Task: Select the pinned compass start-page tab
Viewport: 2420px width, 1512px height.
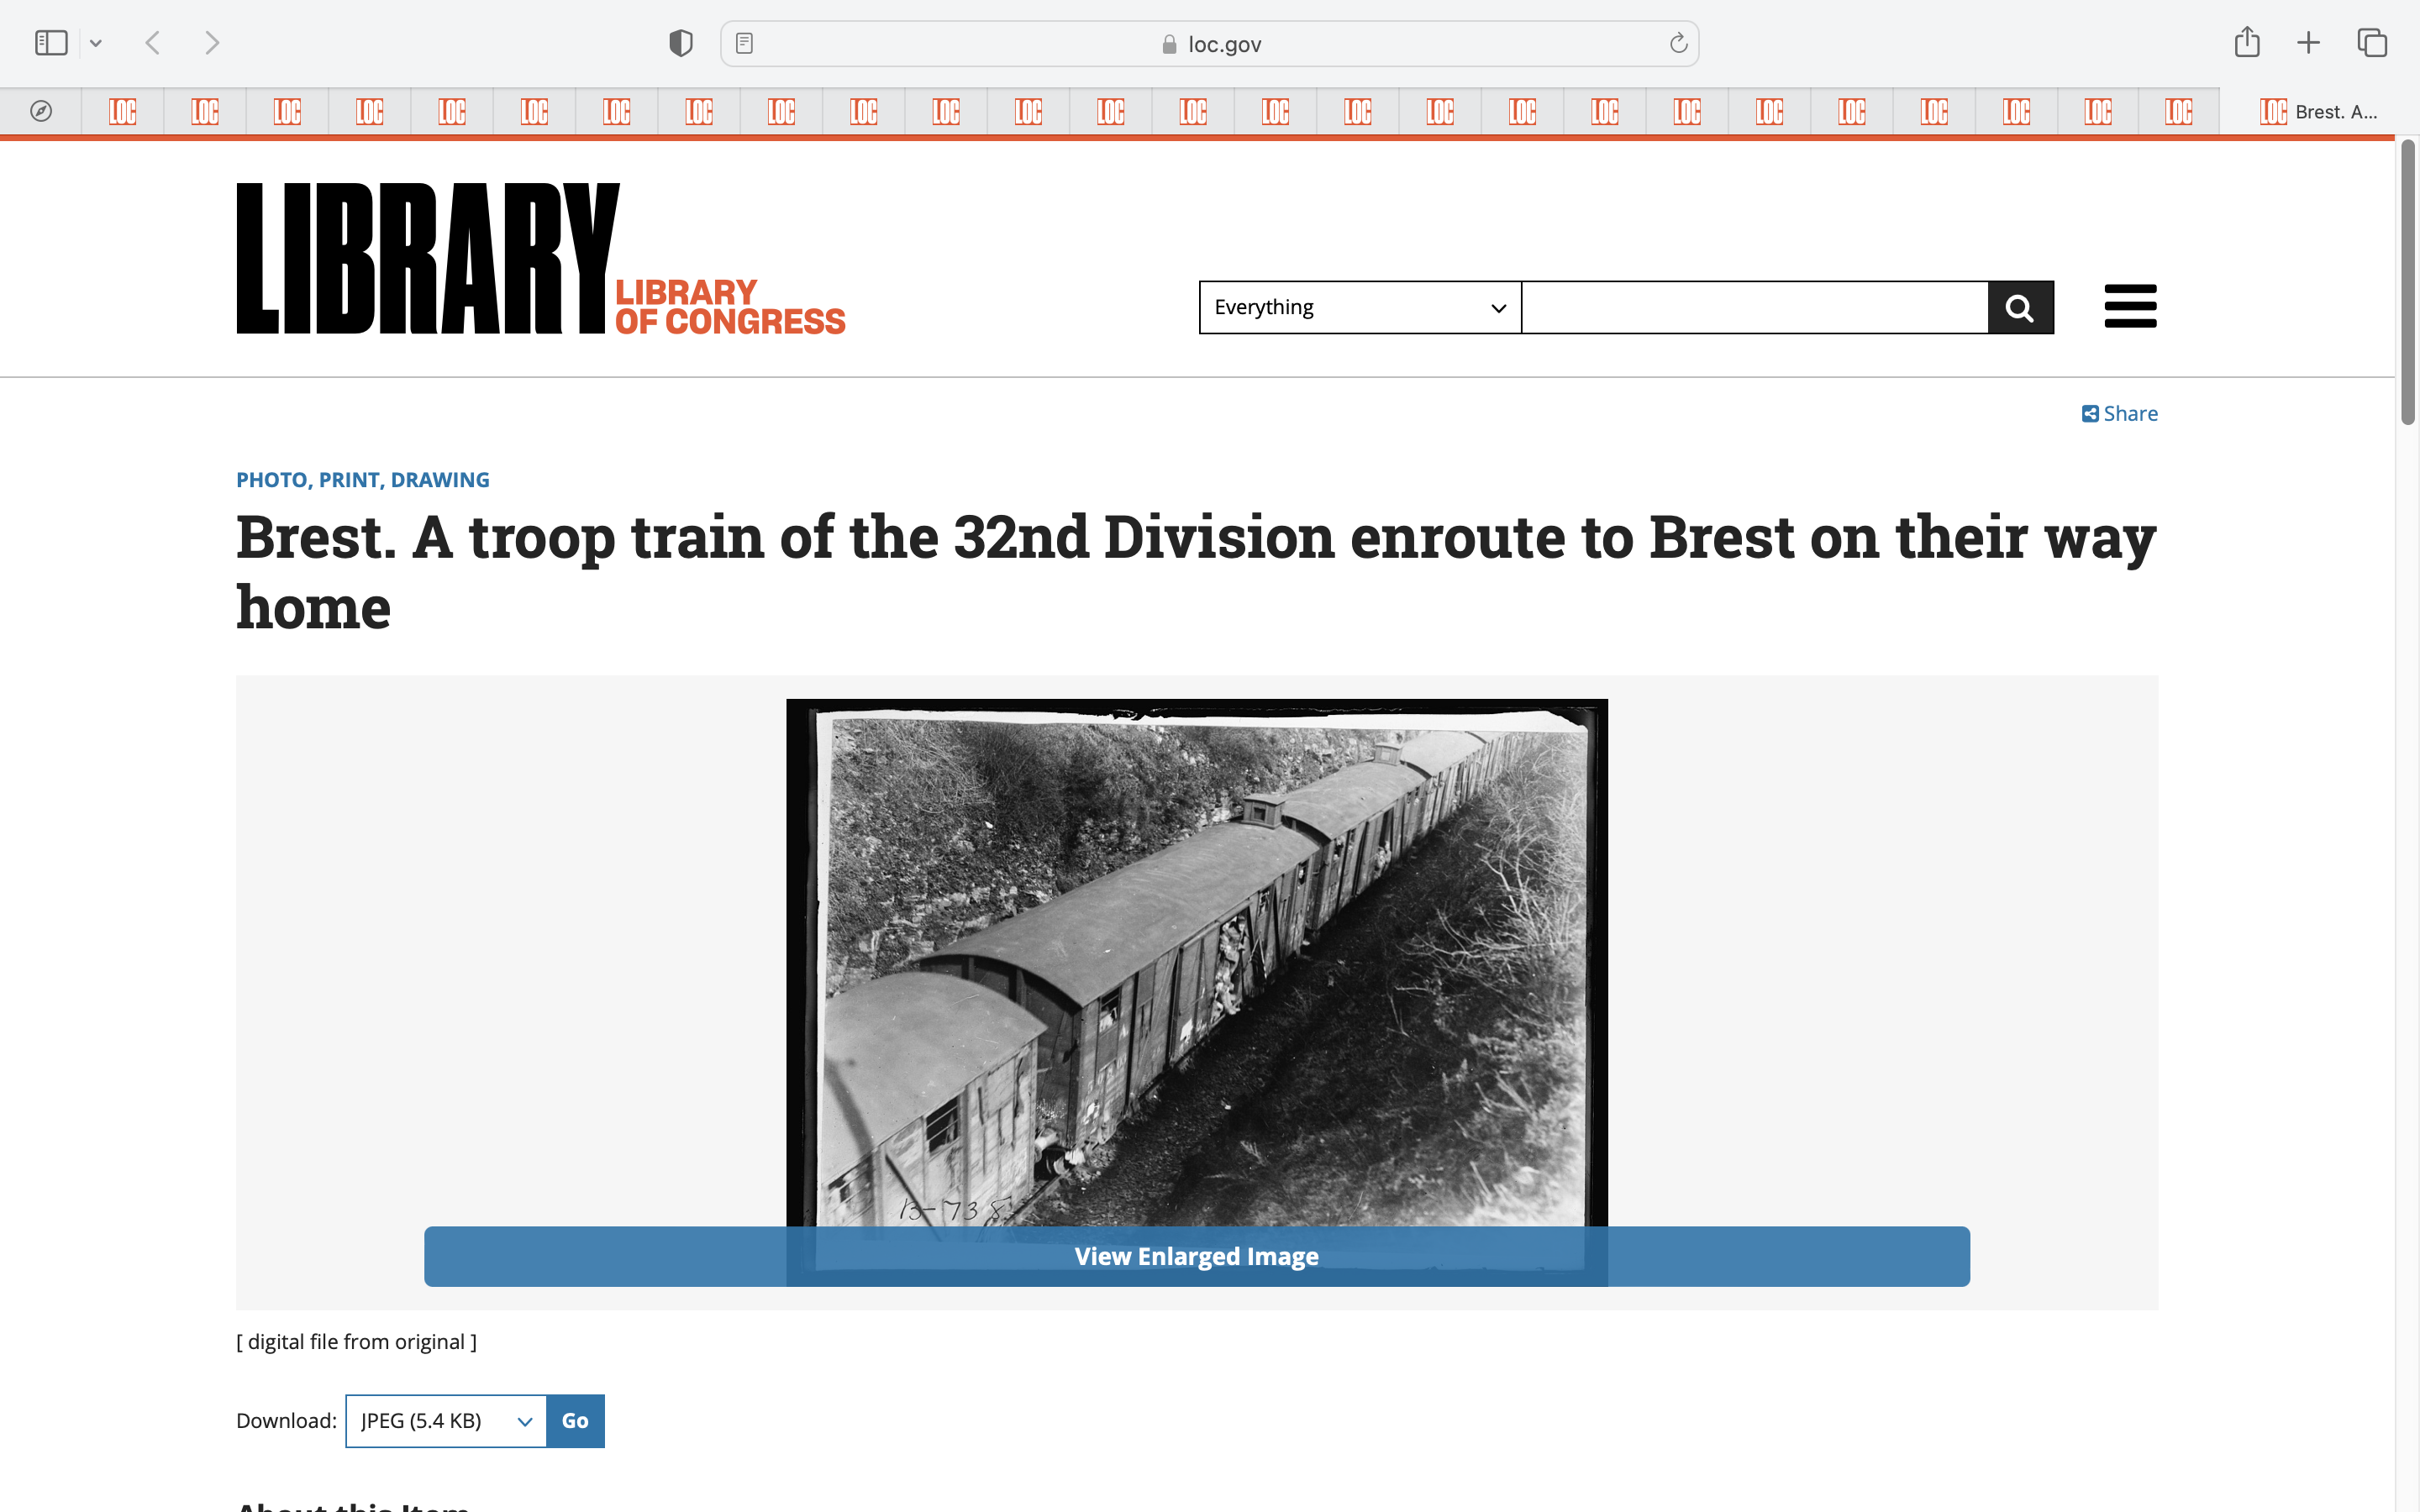Action: coord(41,111)
